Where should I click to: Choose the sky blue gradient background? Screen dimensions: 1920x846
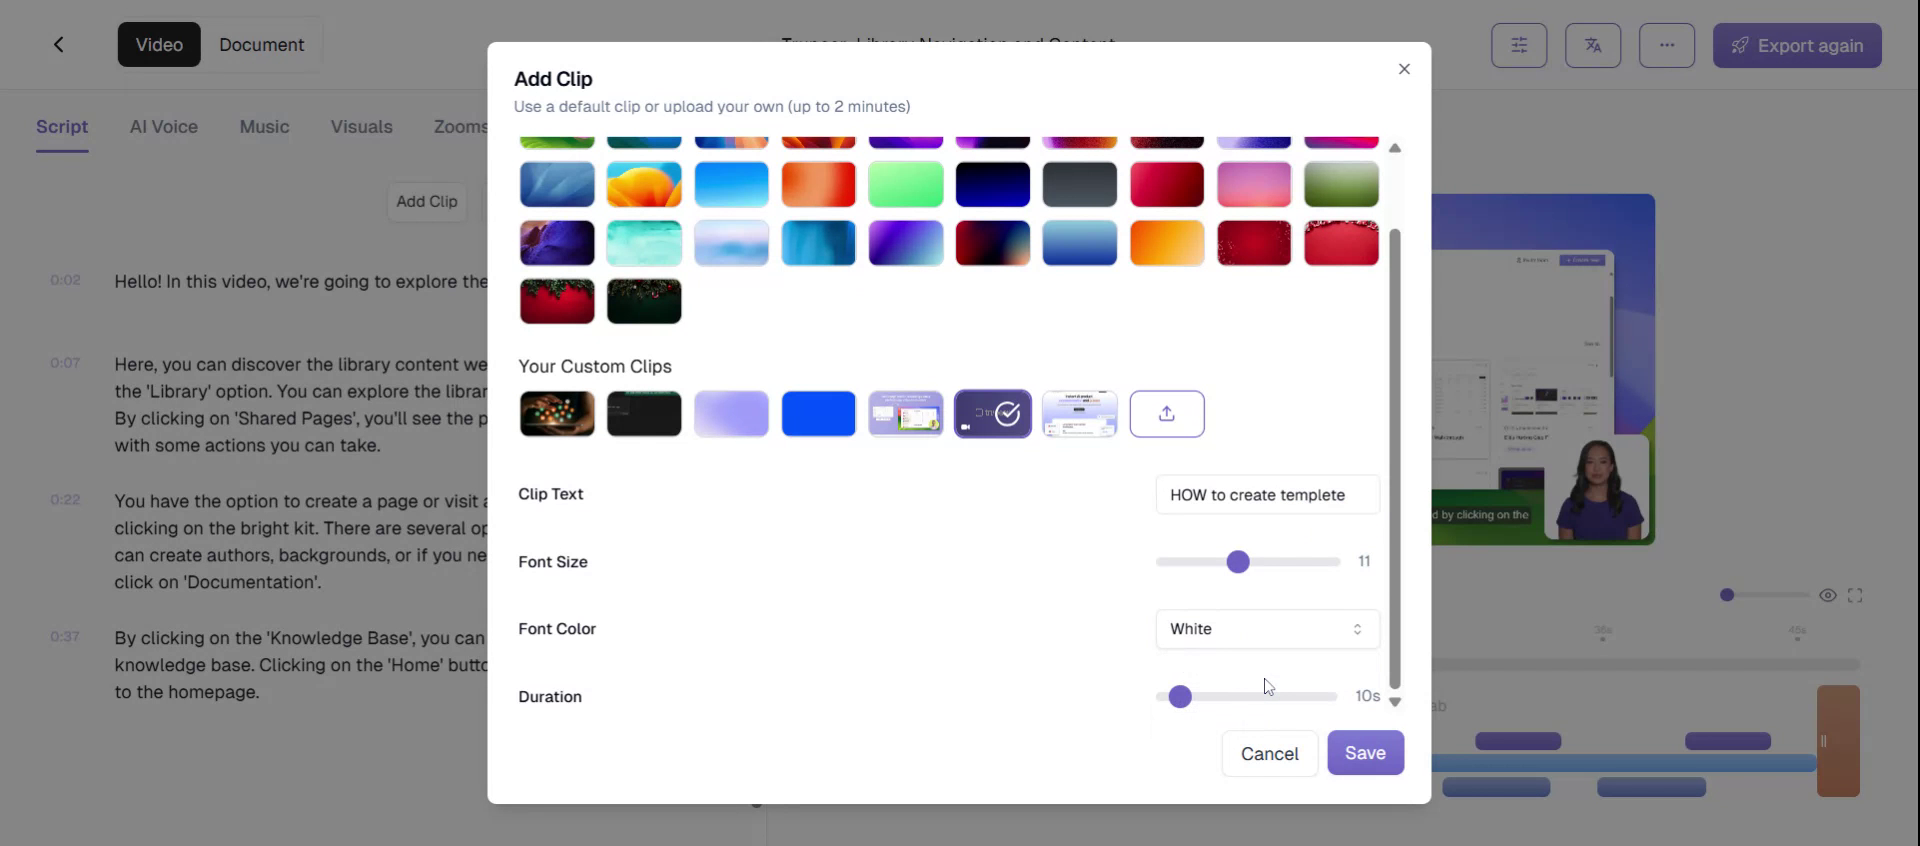click(x=732, y=185)
